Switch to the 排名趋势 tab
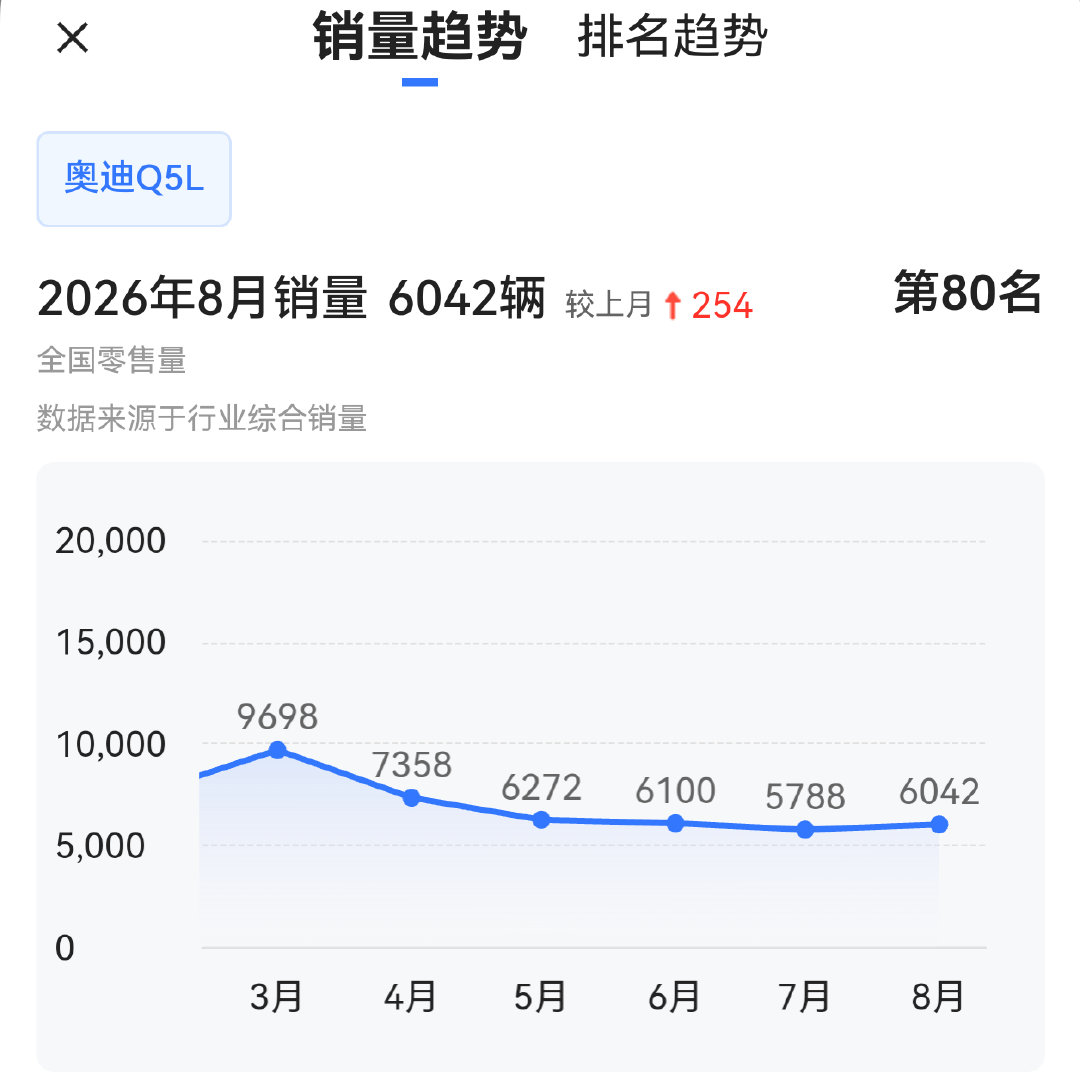 [x=672, y=36]
